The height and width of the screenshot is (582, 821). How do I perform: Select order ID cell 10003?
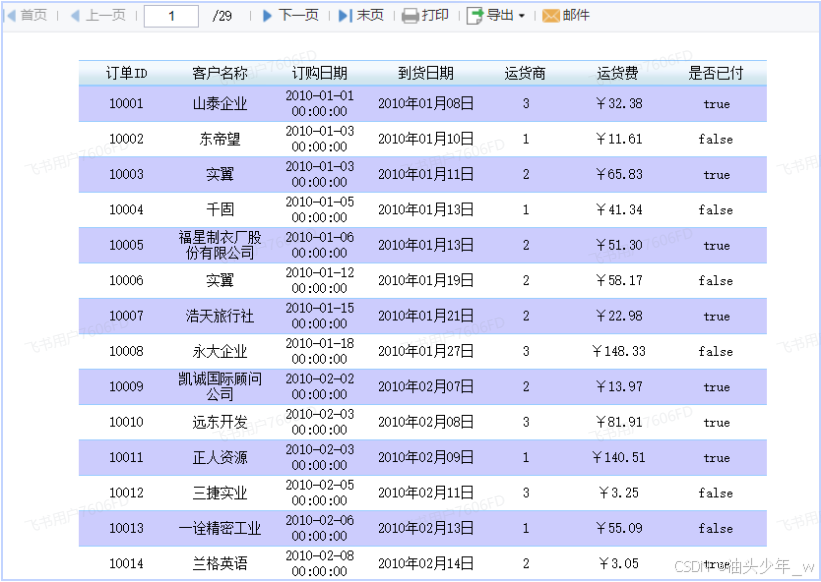pos(126,174)
